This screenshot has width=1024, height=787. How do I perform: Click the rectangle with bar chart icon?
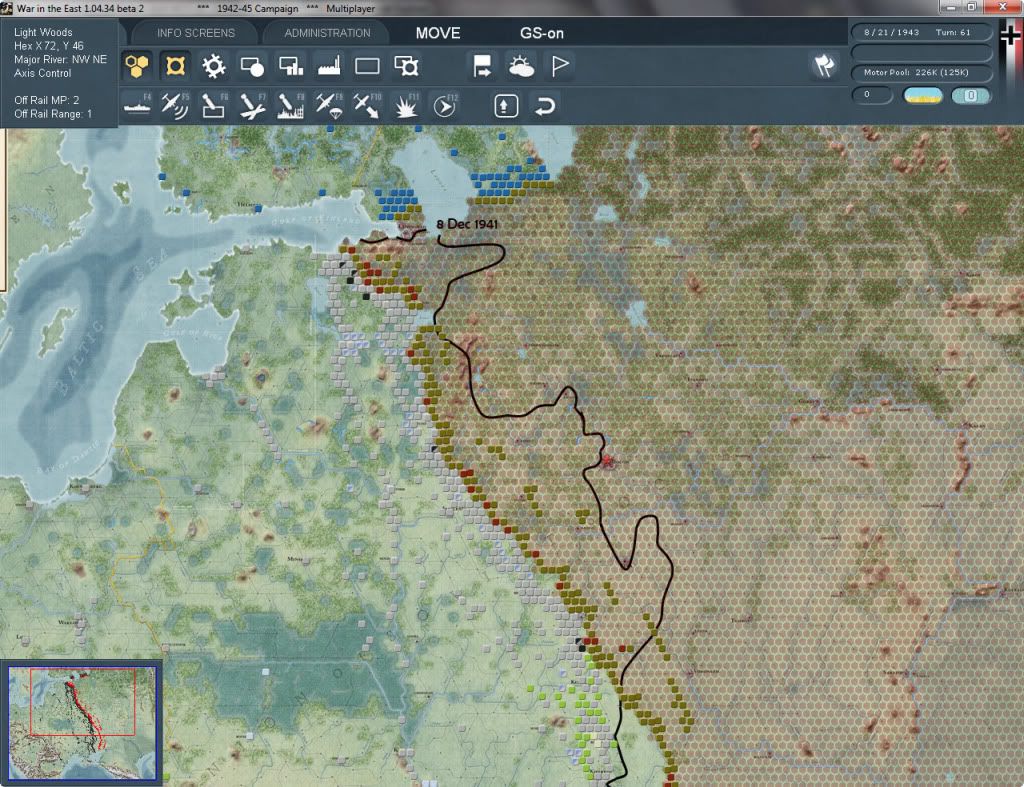291,66
